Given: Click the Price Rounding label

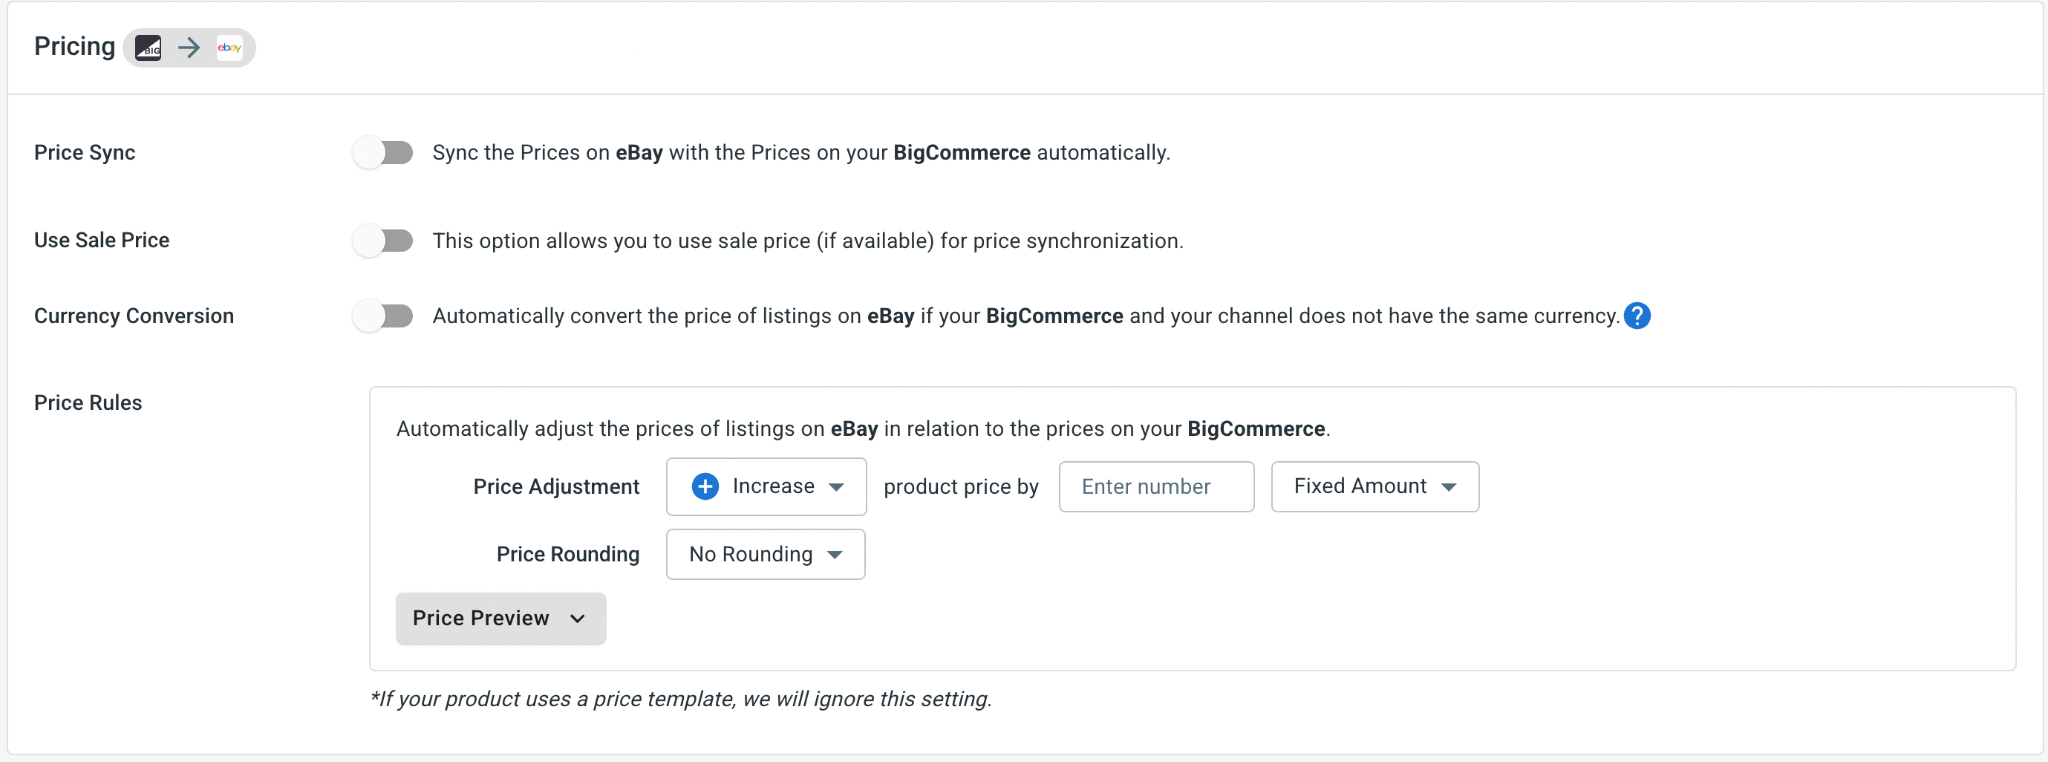Looking at the screenshot, I should point(568,554).
